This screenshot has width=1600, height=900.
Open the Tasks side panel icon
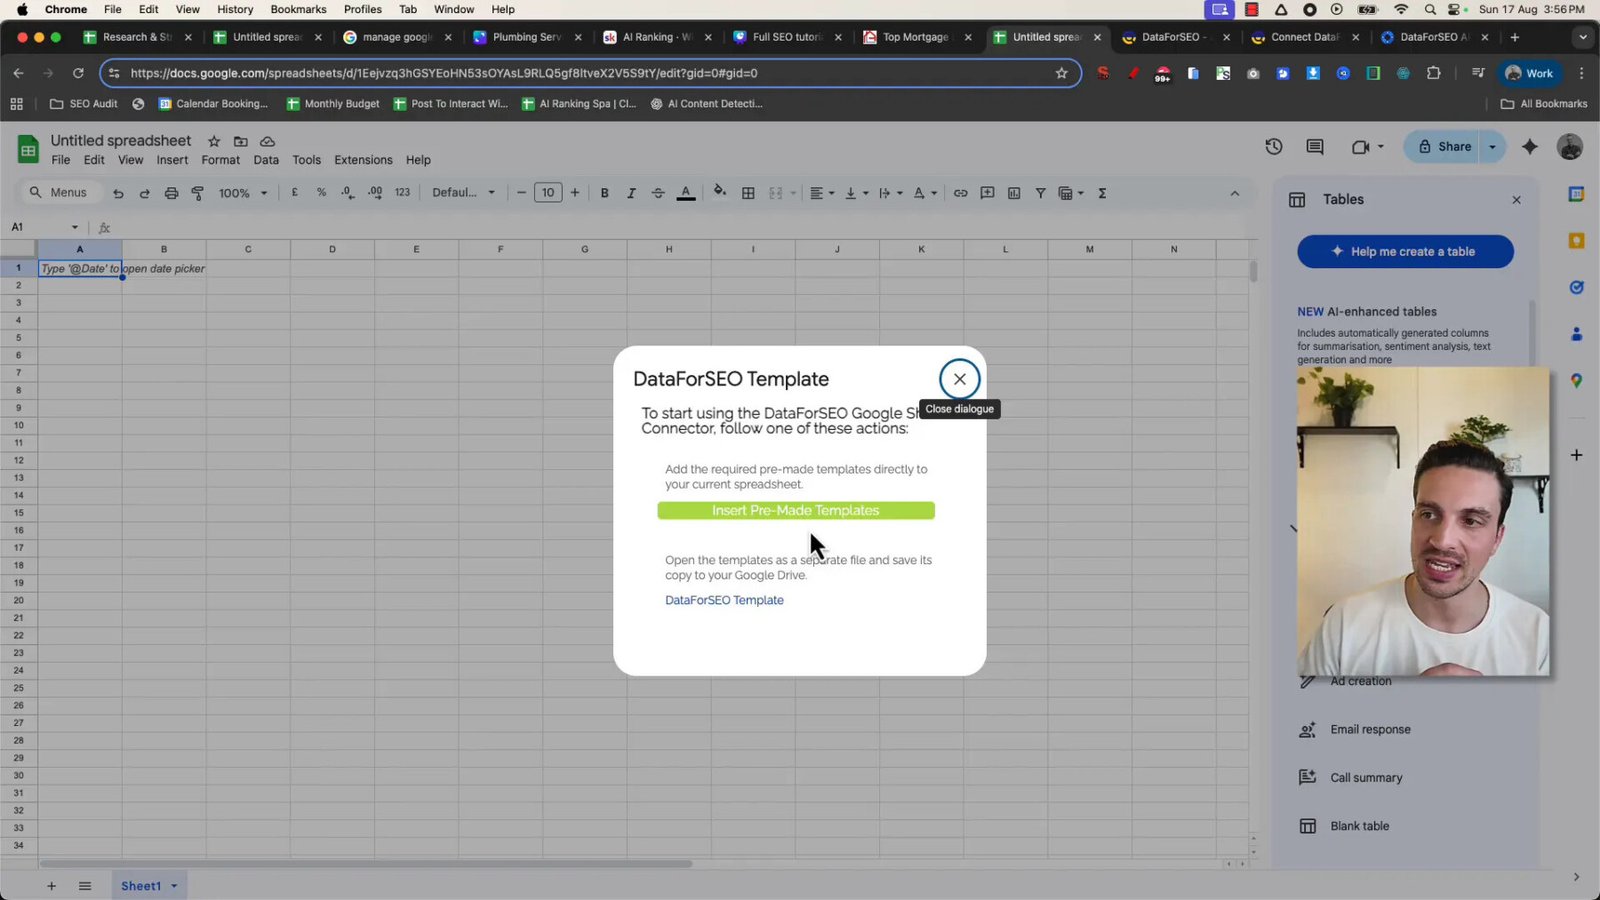pyautogui.click(x=1576, y=287)
